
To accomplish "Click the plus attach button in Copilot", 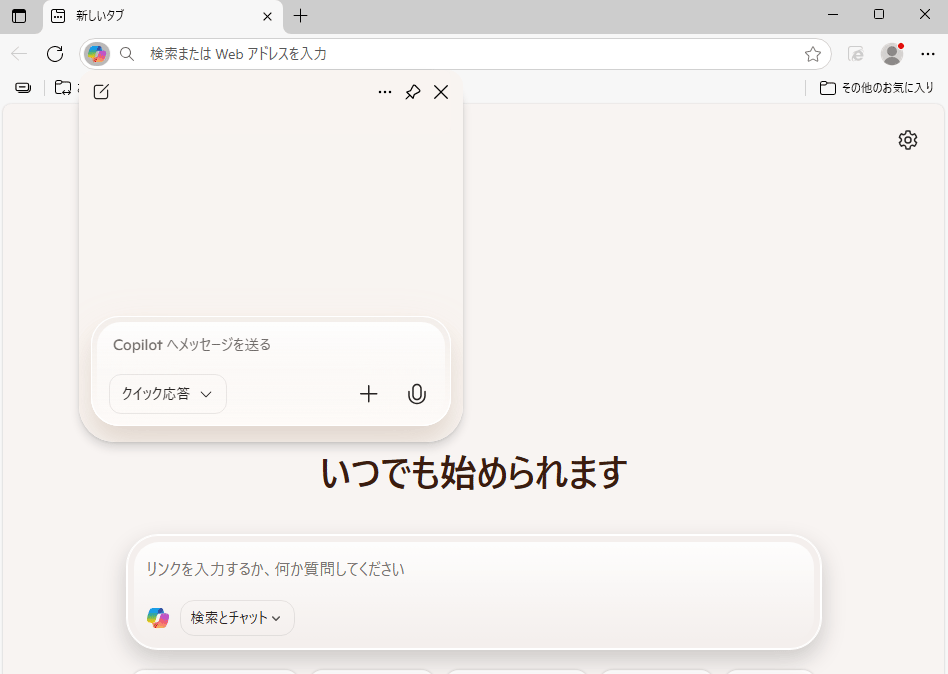I will (x=368, y=394).
